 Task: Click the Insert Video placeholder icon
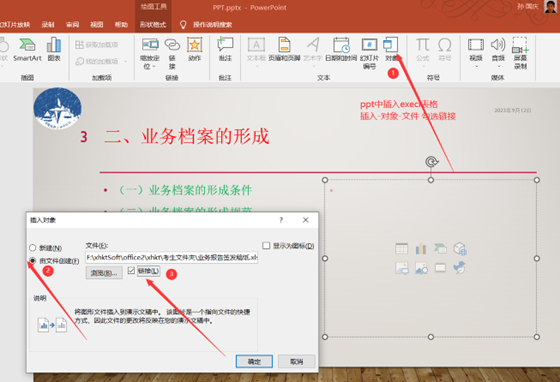tap(440, 267)
